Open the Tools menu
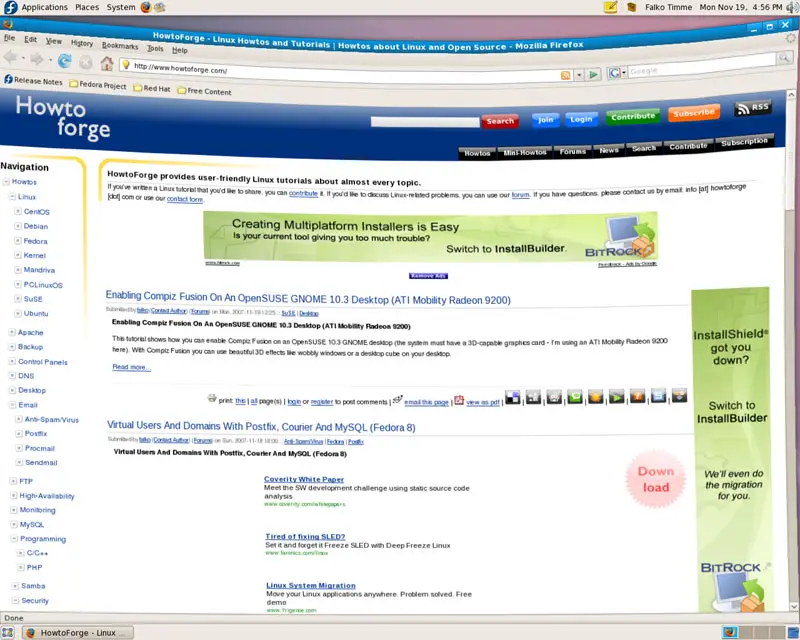Image resolution: width=800 pixels, height=640 pixels. pos(155,48)
